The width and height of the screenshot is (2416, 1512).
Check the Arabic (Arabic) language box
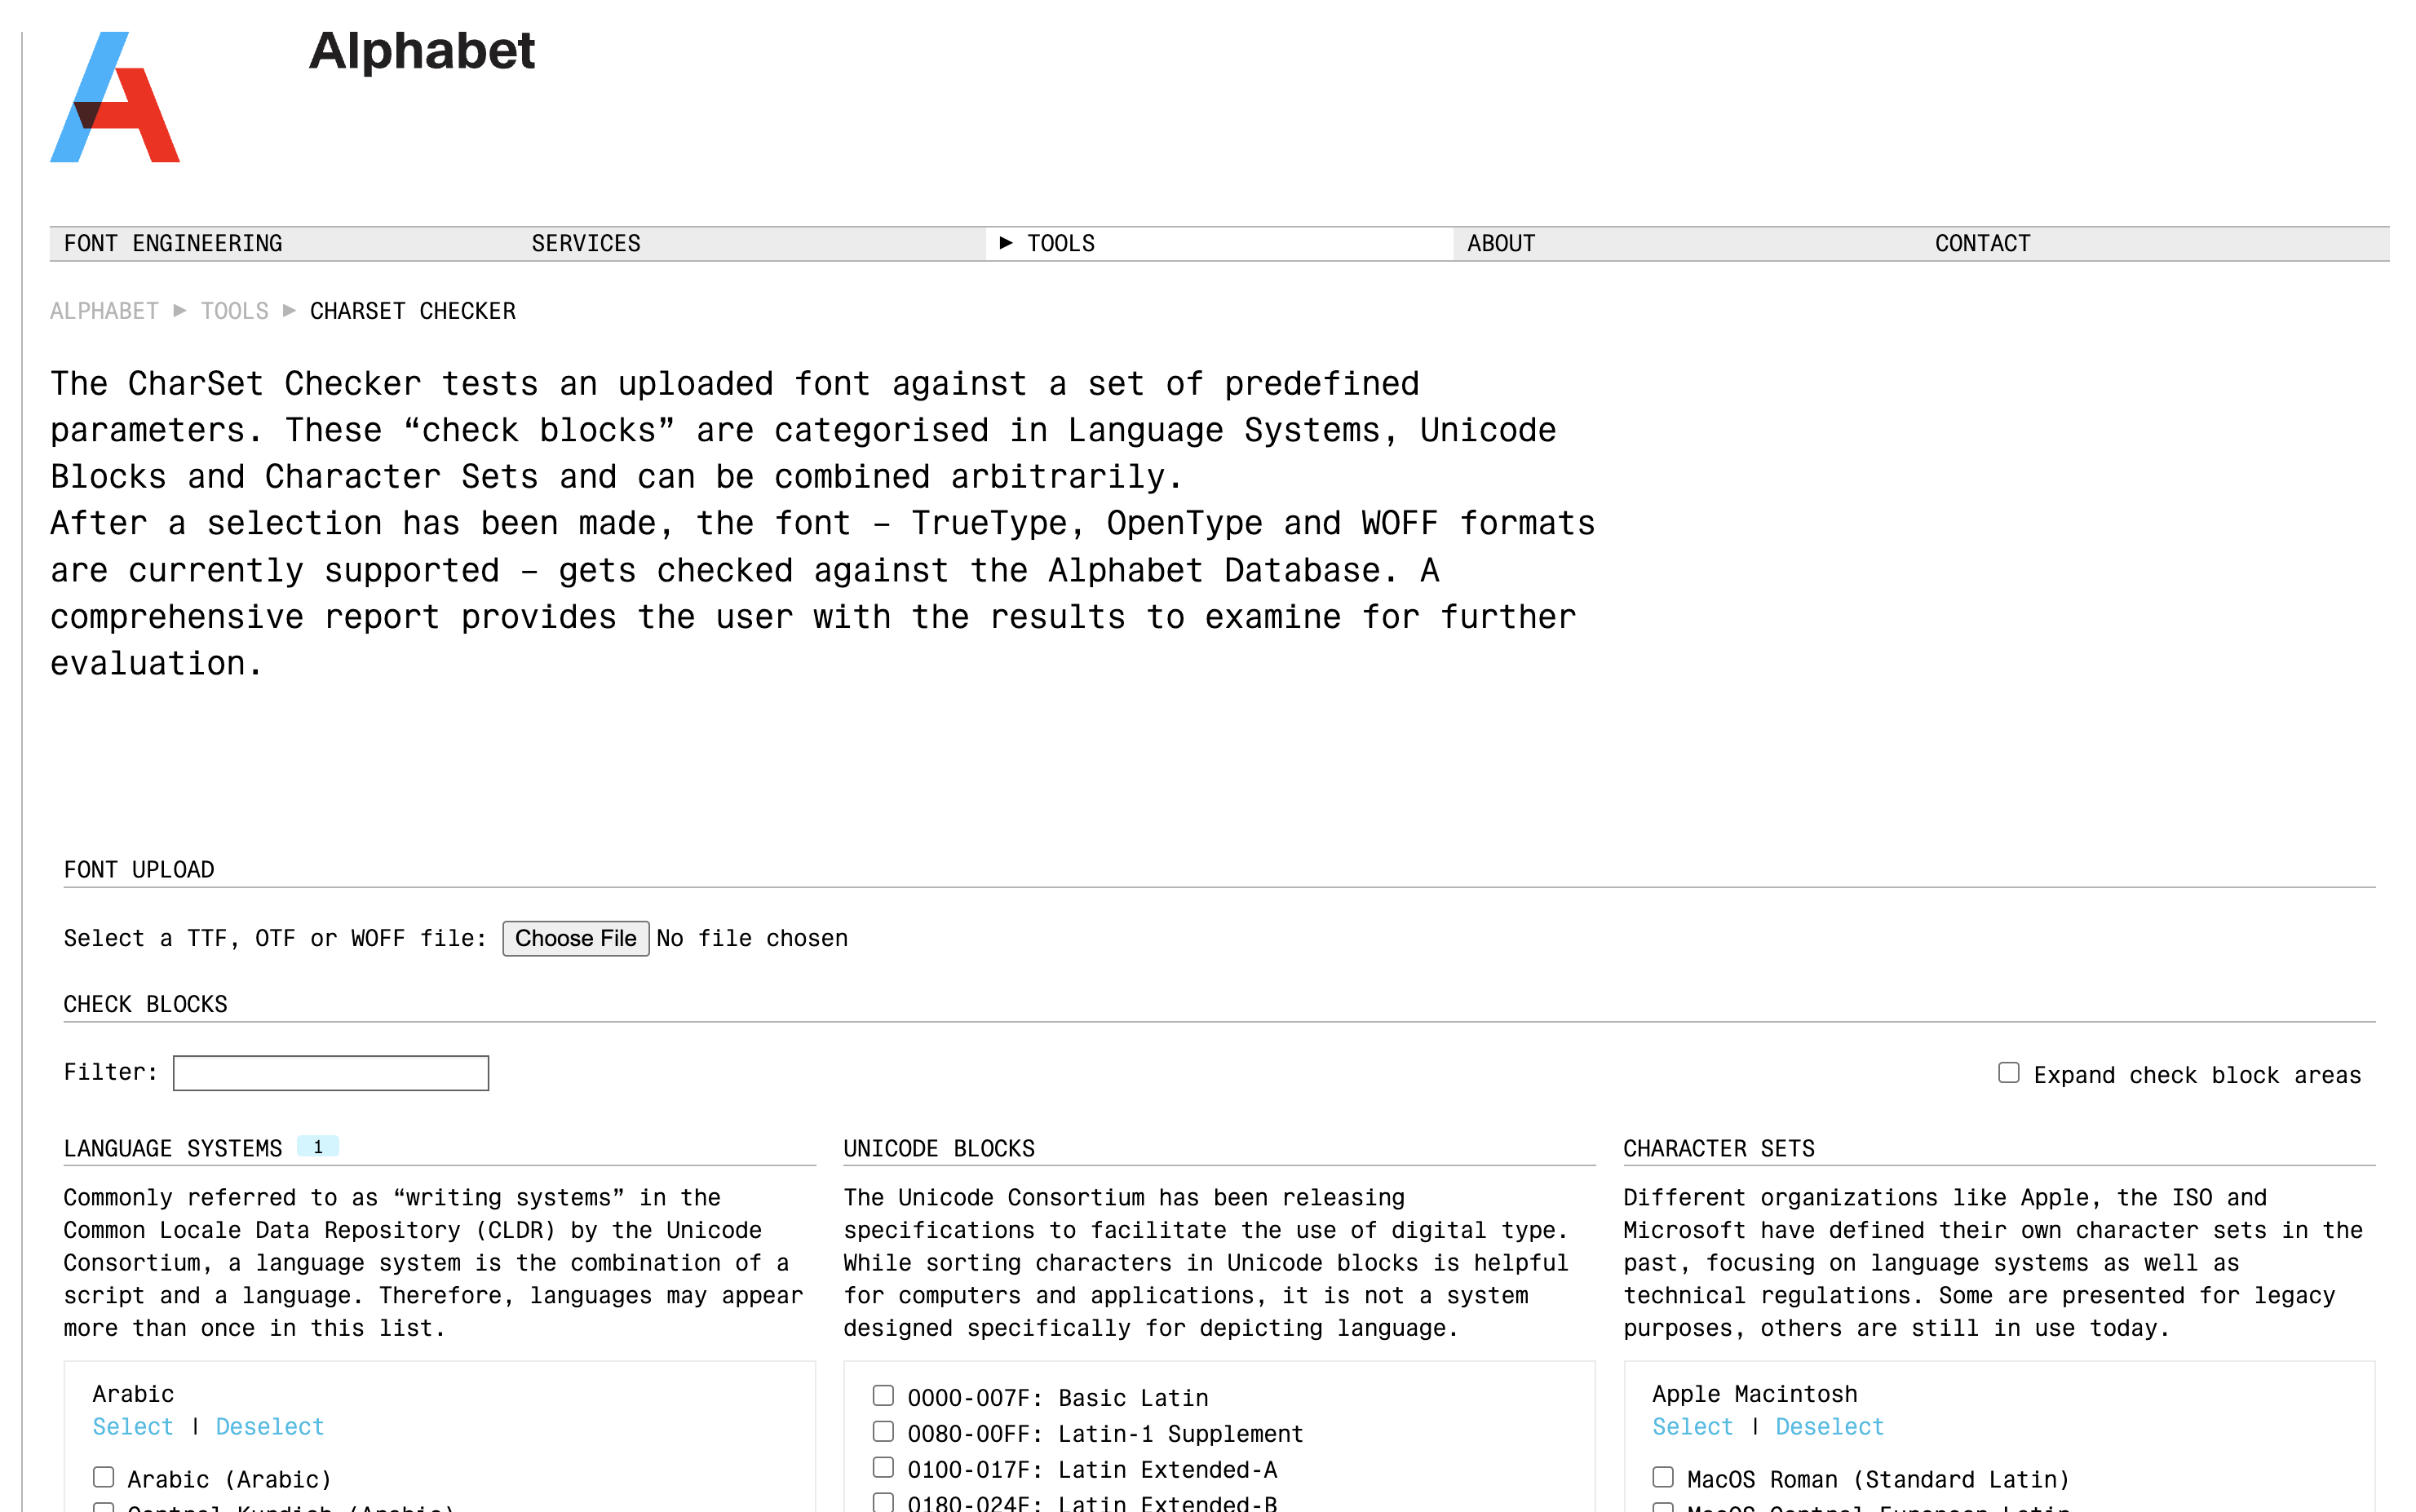click(x=104, y=1477)
